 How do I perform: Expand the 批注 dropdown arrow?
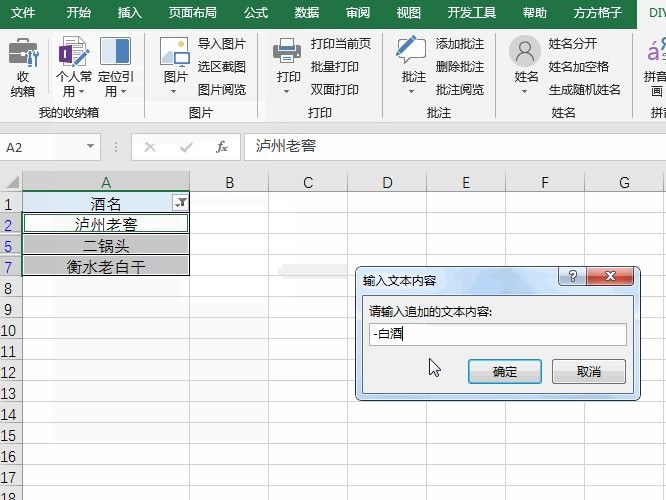click(411, 91)
